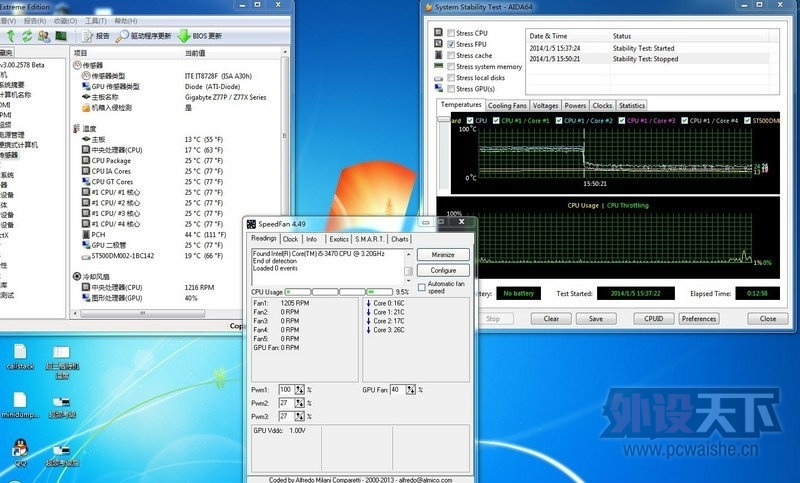Click the Clear button in Stability Test
This screenshot has width=800, height=483.
point(551,319)
